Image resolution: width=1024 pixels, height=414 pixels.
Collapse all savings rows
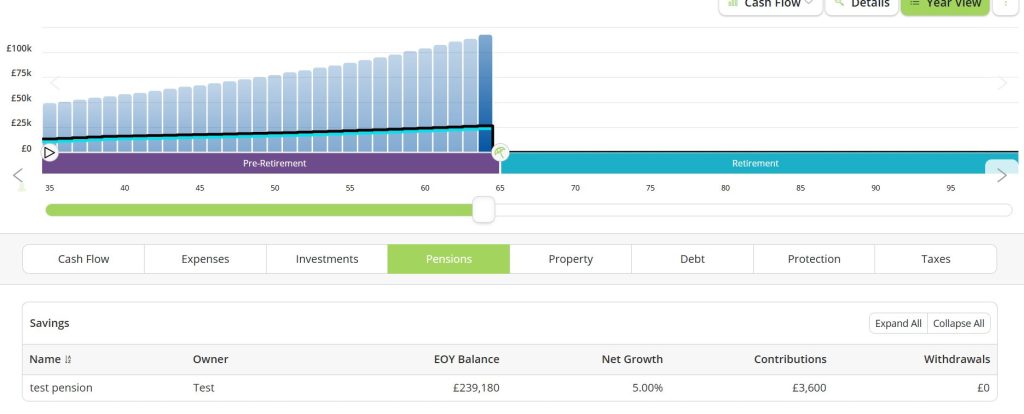958,323
